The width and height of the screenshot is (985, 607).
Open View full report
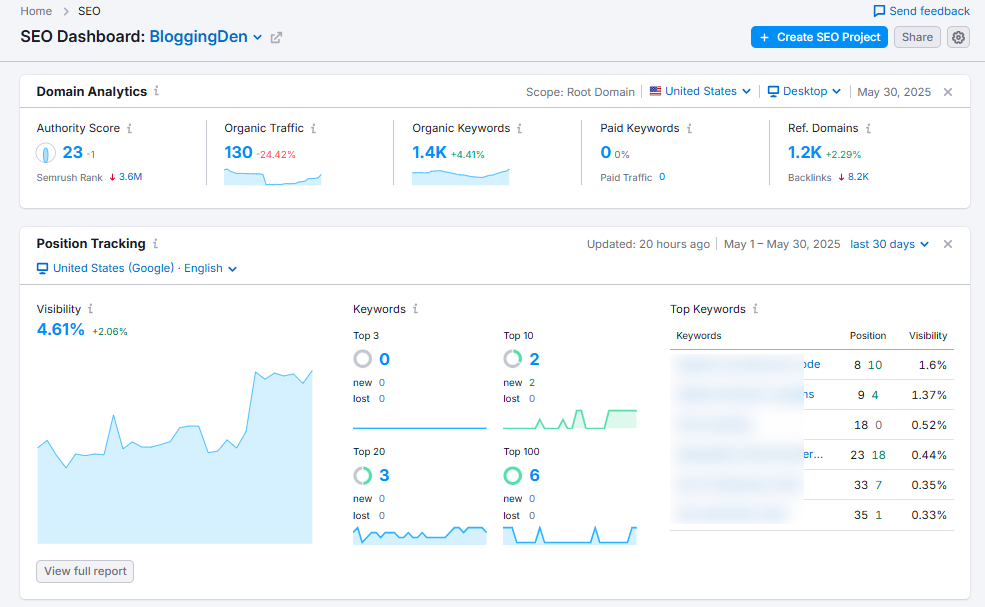point(85,571)
